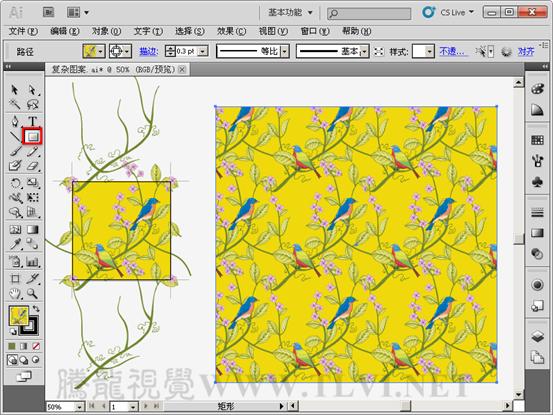The width and height of the screenshot is (553, 415).
Task: Select the Rotate tool
Action: (x=15, y=183)
